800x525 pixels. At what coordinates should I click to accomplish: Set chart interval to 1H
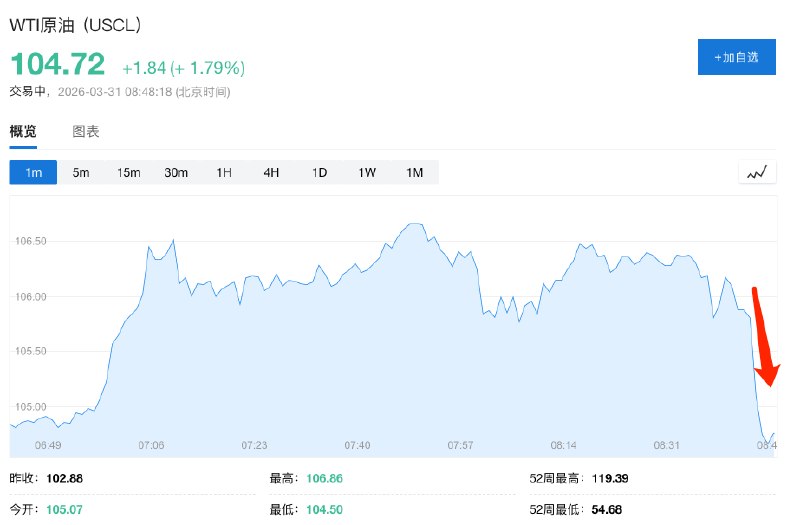[224, 172]
